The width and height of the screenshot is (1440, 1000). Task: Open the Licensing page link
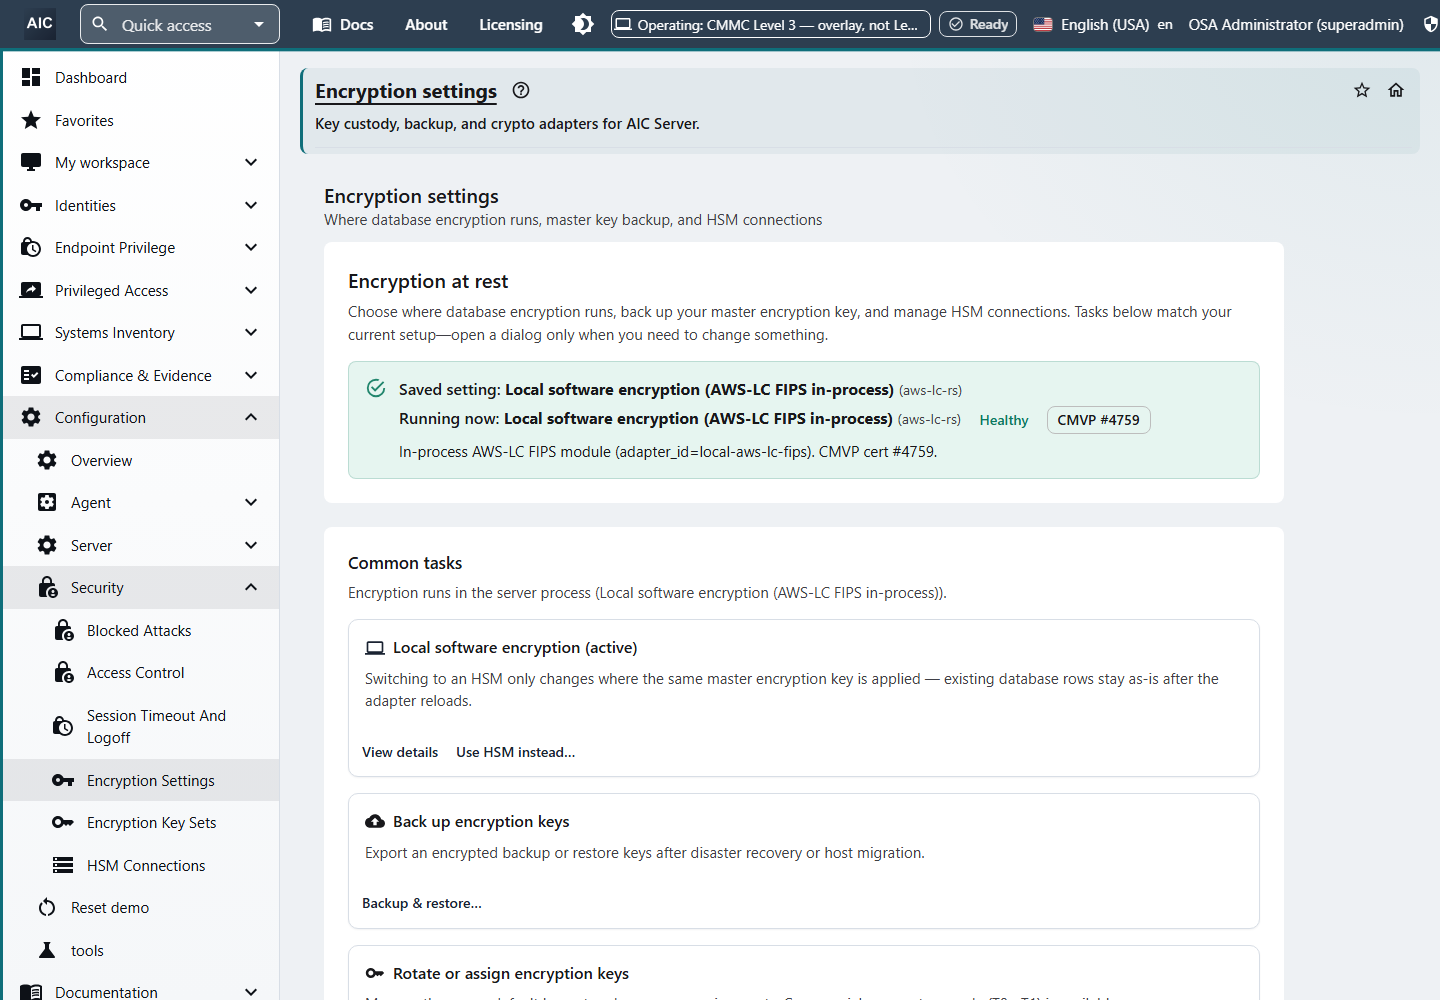click(x=511, y=24)
